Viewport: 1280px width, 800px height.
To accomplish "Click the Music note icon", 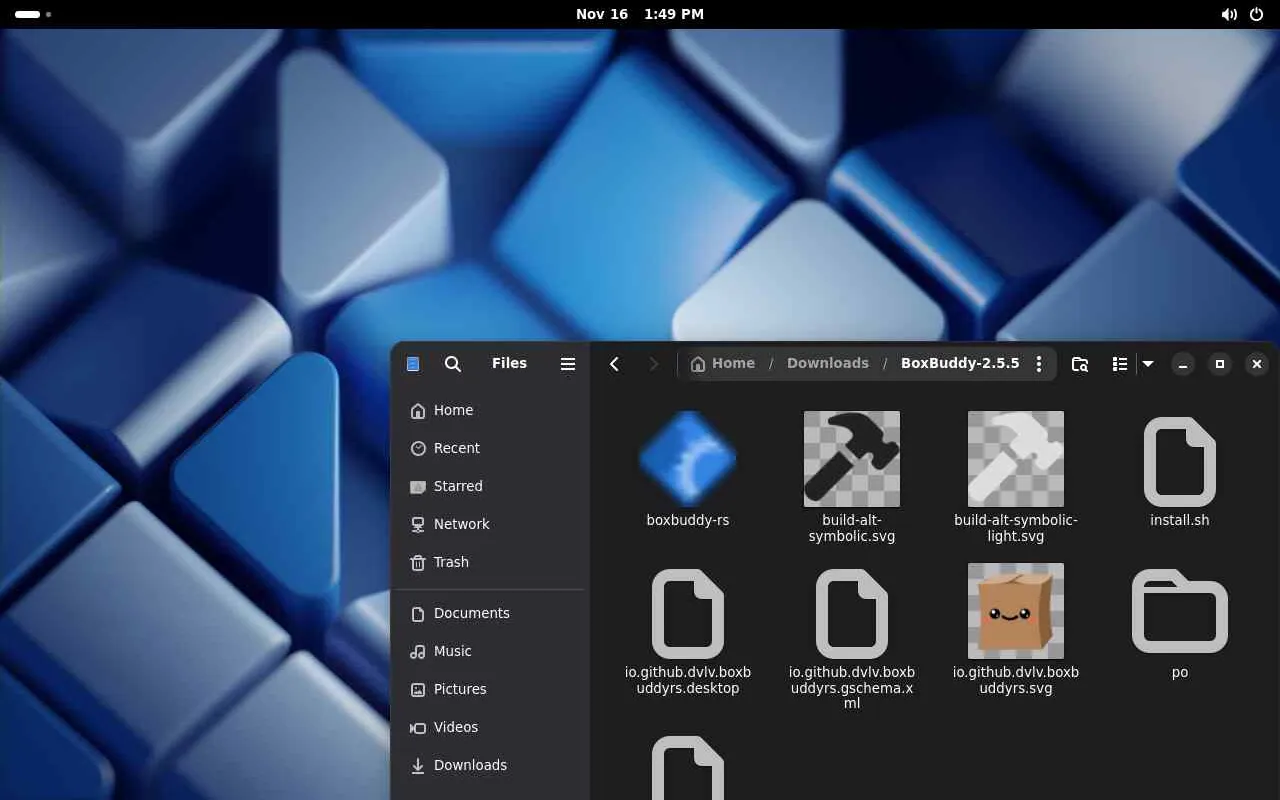I will pyautogui.click(x=418, y=652).
